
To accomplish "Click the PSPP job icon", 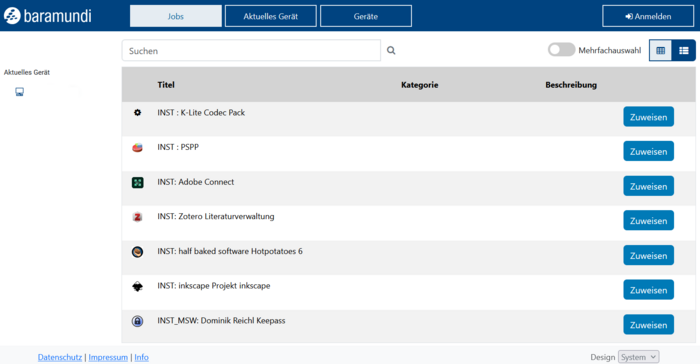I will tap(138, 147).
